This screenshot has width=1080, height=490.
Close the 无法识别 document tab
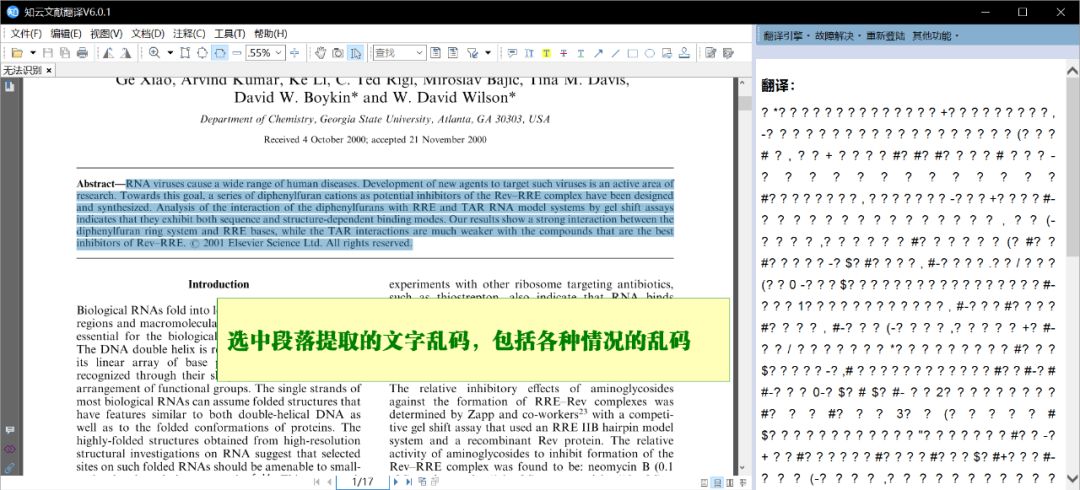coord(49,70)
